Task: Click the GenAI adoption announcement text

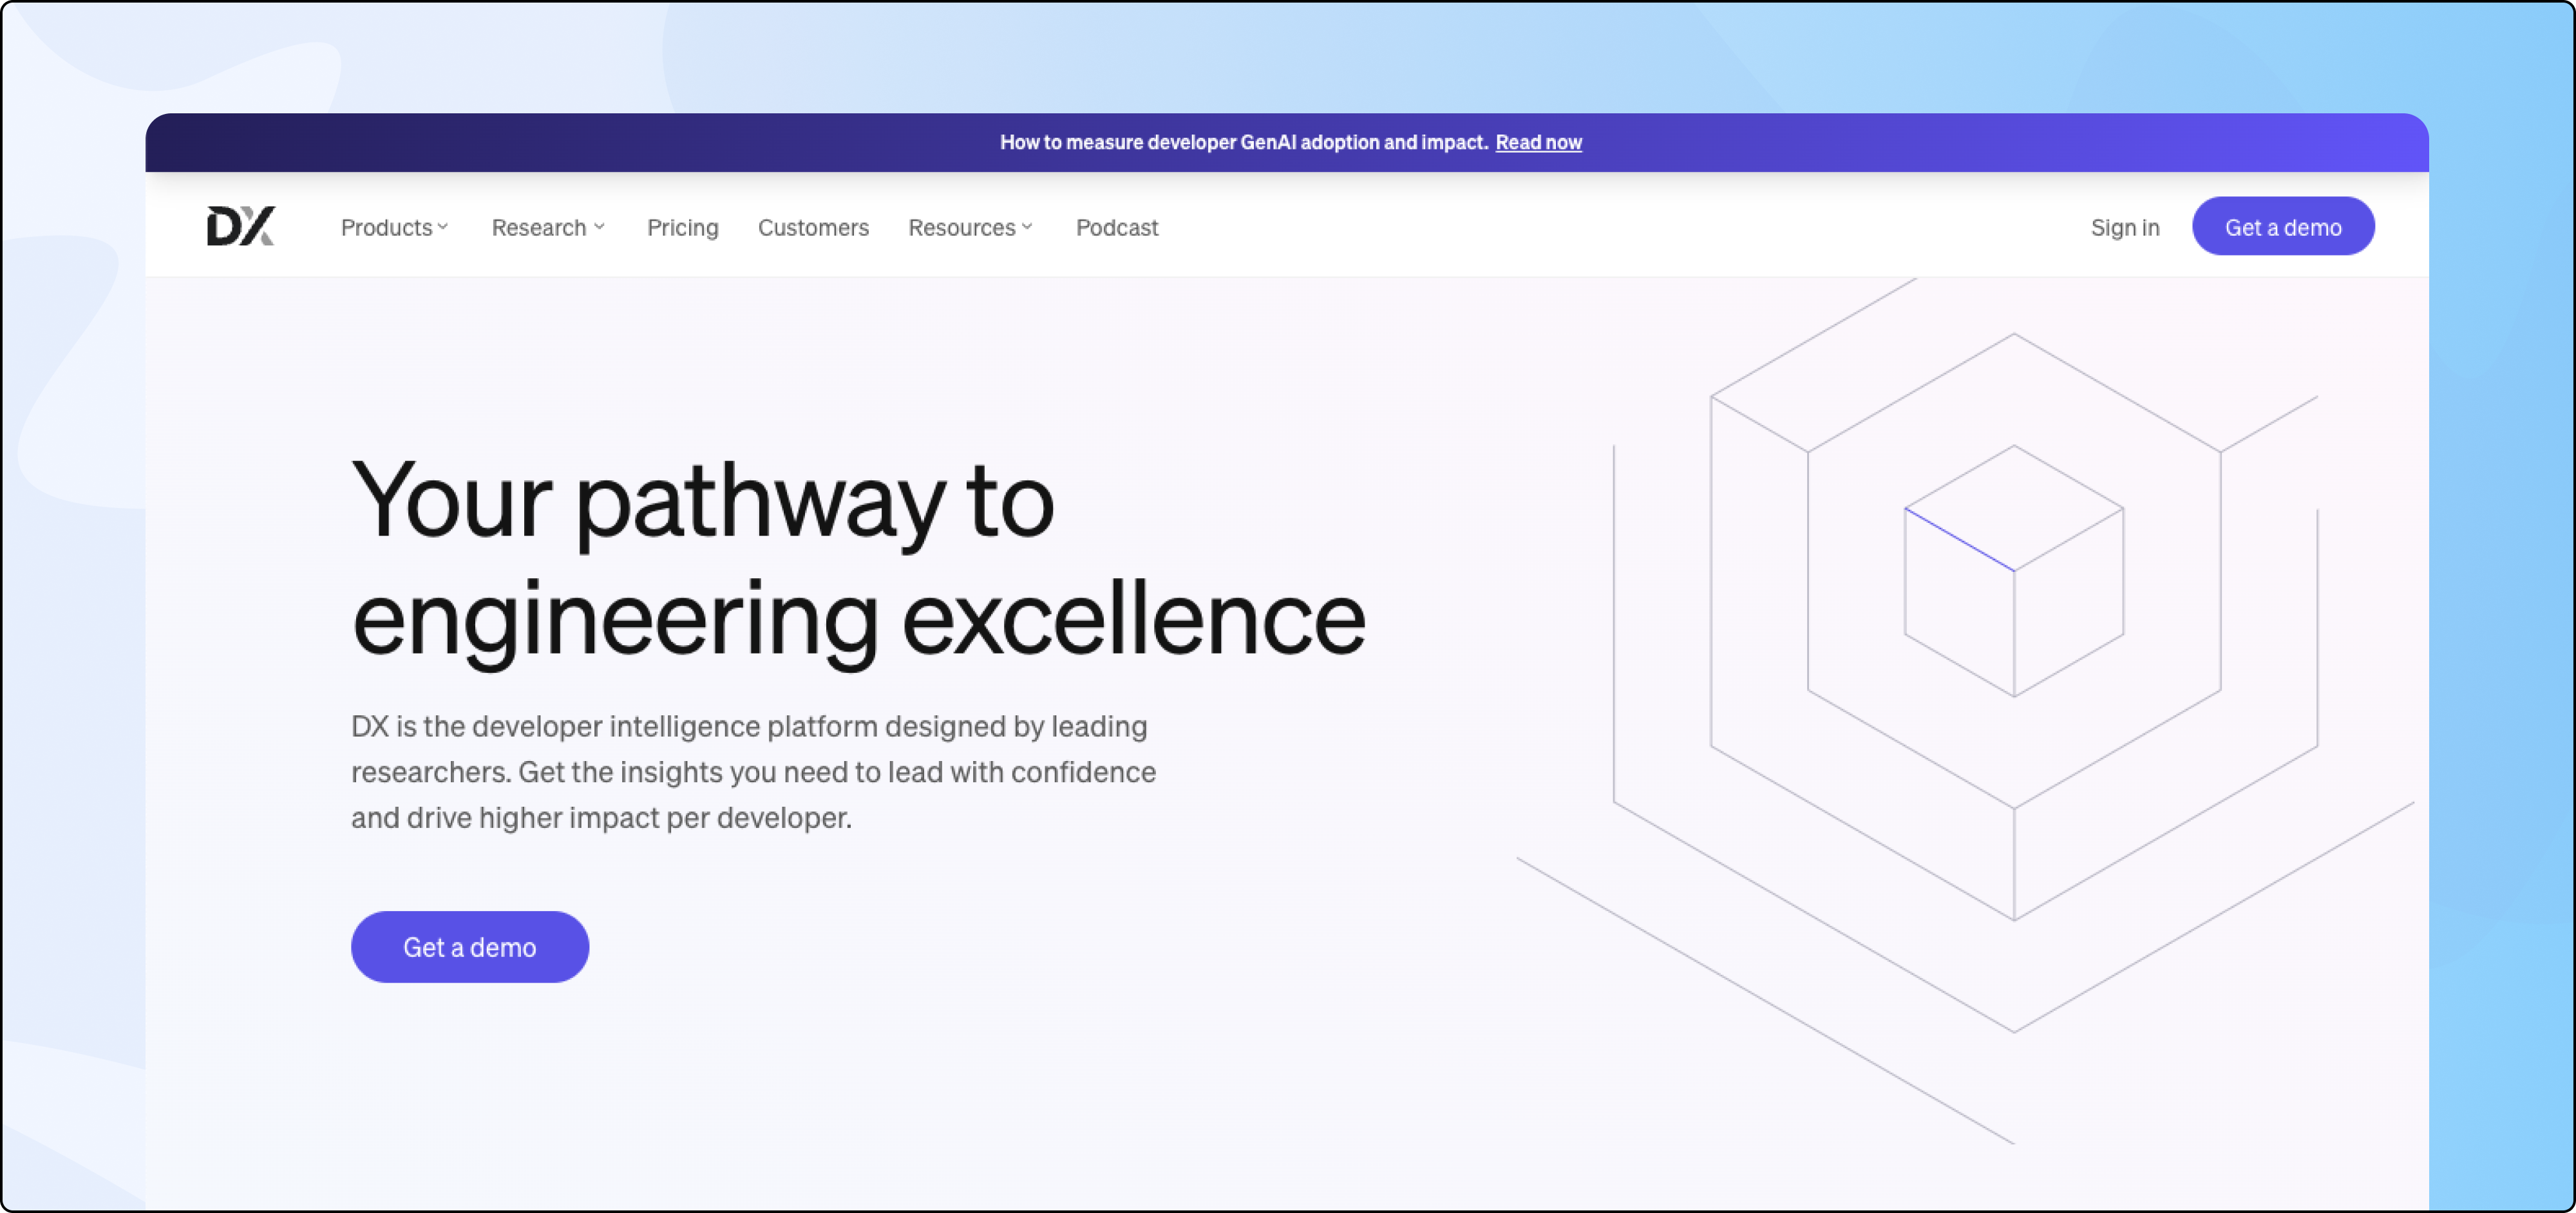Action: [1244, 142]
